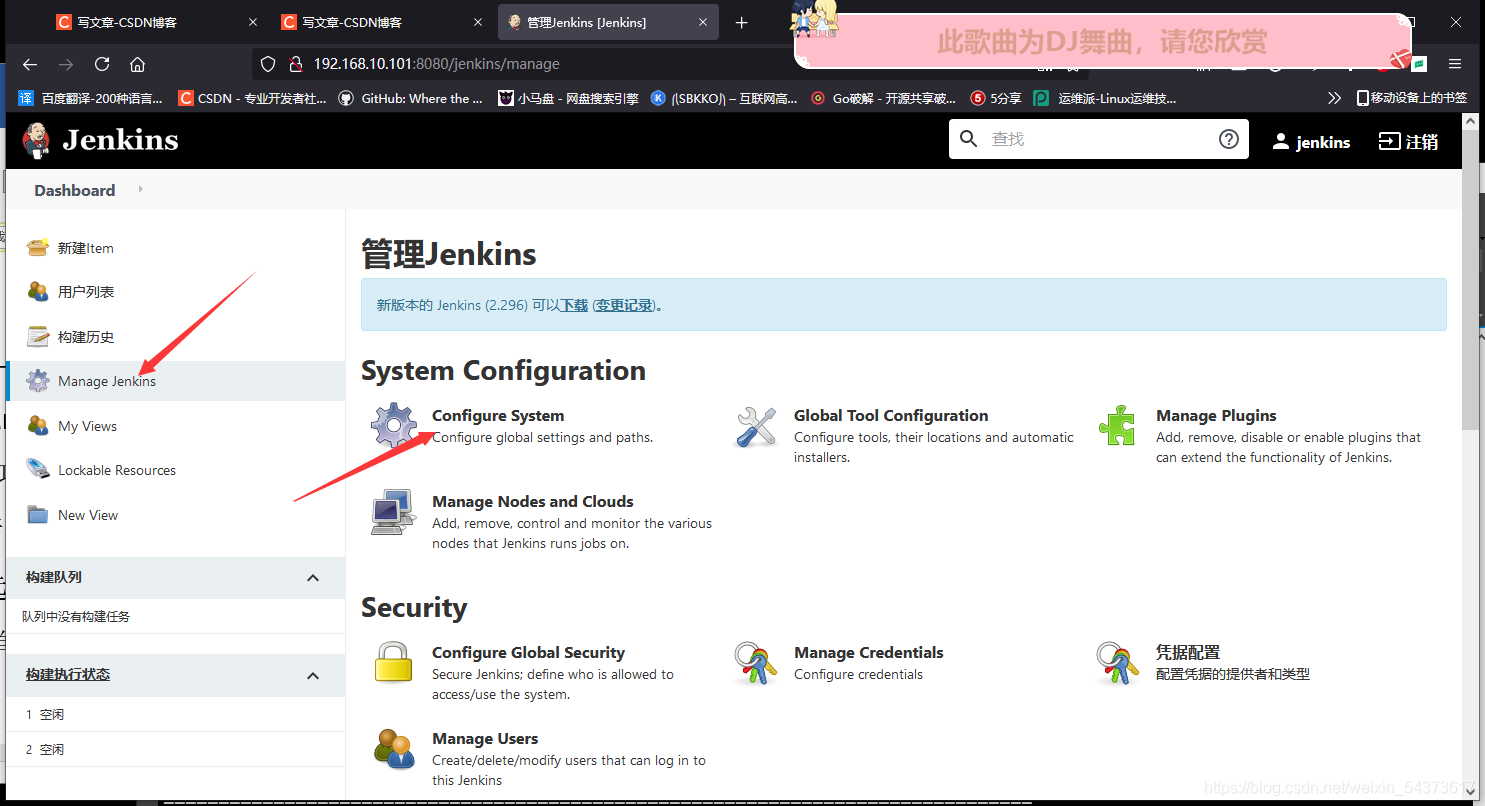This screenshot has height=806, width=1485.
Task: Open the Manage Users link
Action: pyautogui.click(x=485, y=739)
